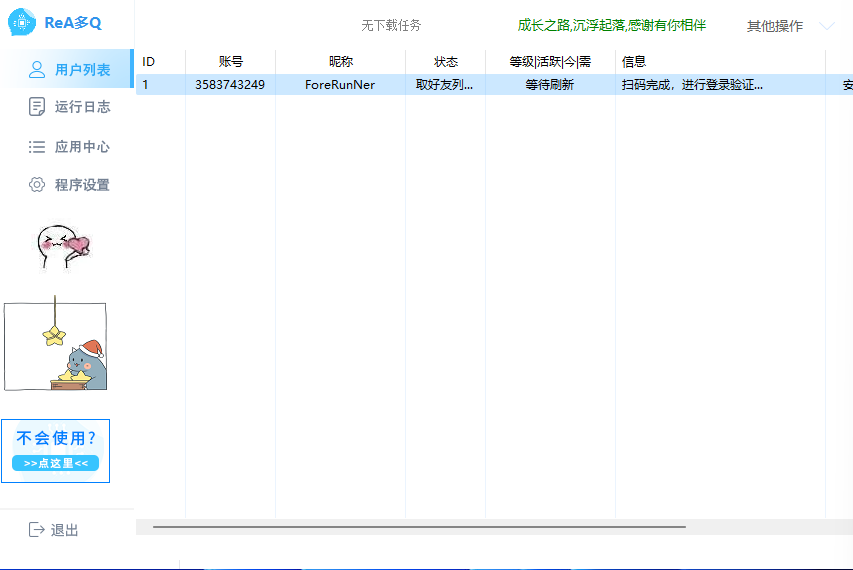Screen dimensions: 853x570
Task: Click the 不会使用? help text
Action: click(x=56, y=438)
